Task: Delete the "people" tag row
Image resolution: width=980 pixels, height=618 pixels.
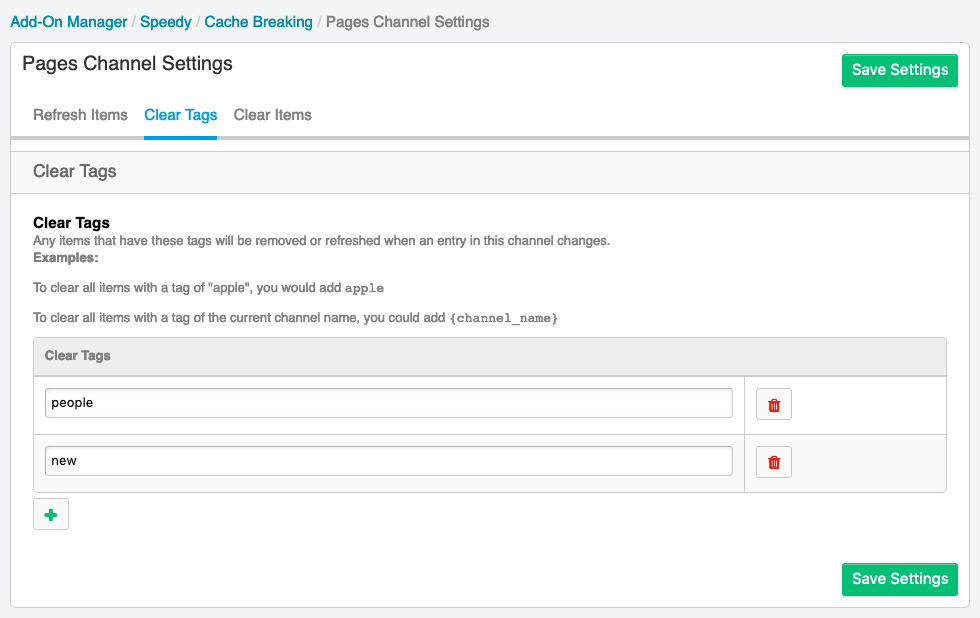Action: (x=774, y=404)
